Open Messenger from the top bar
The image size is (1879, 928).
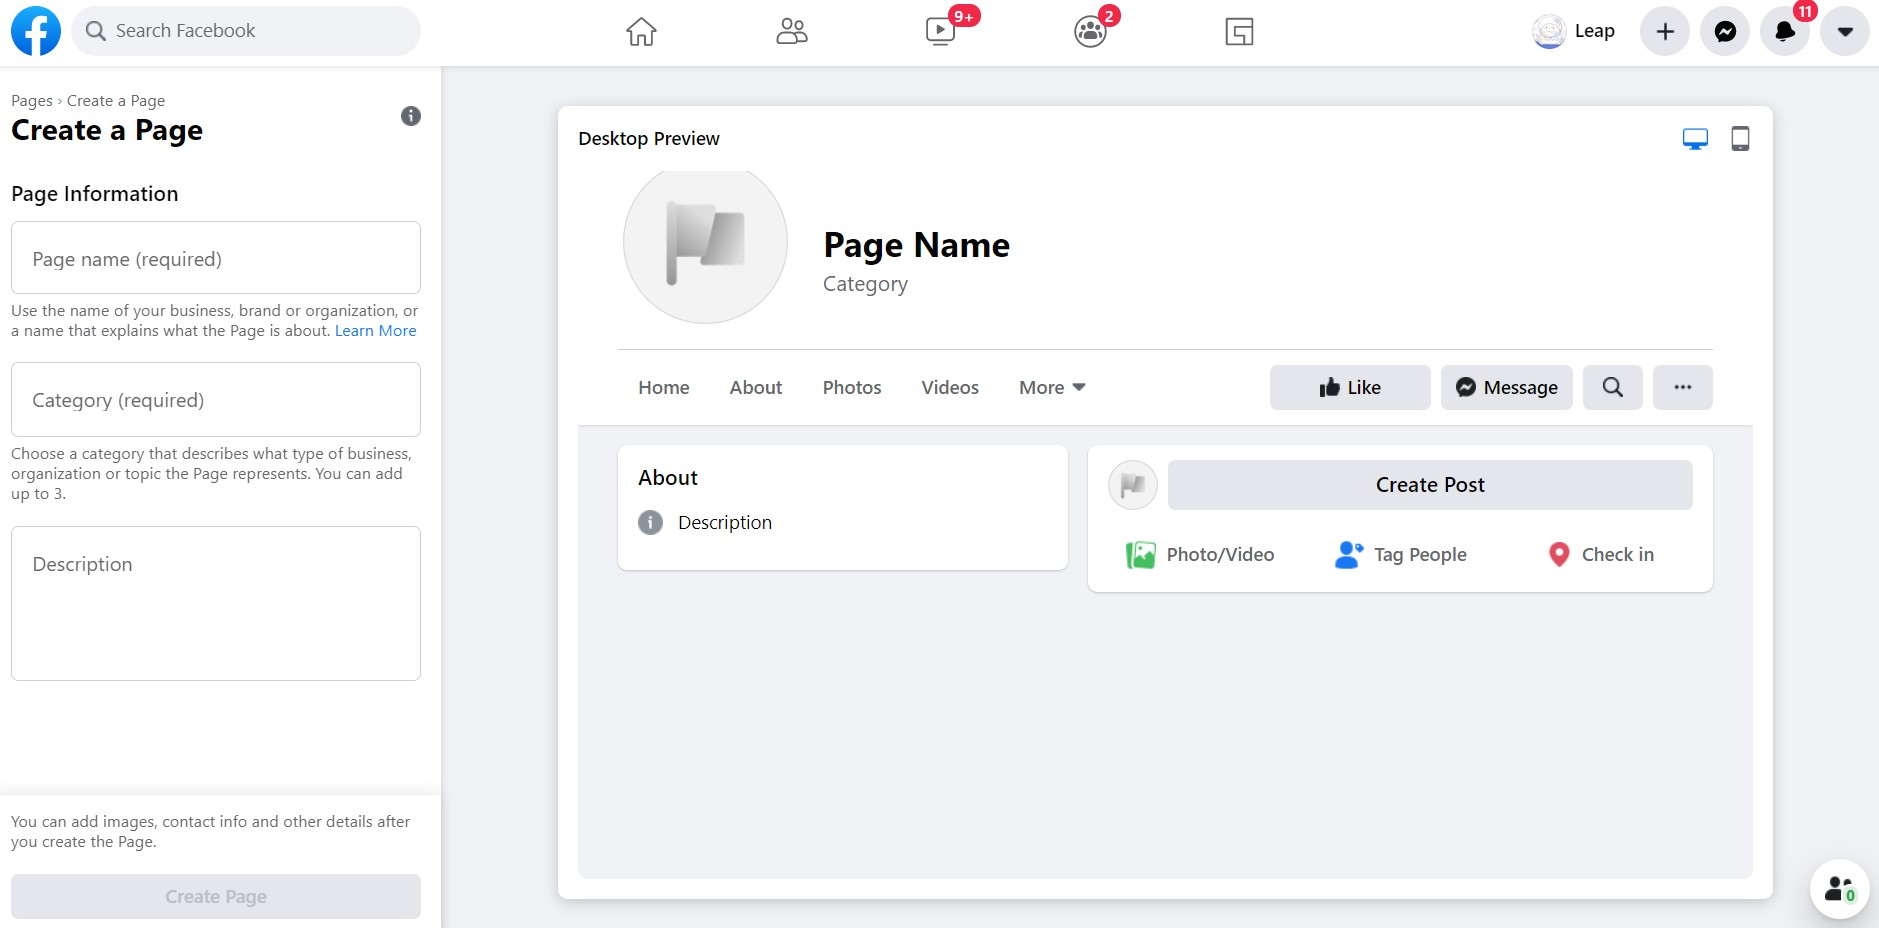1724,31
